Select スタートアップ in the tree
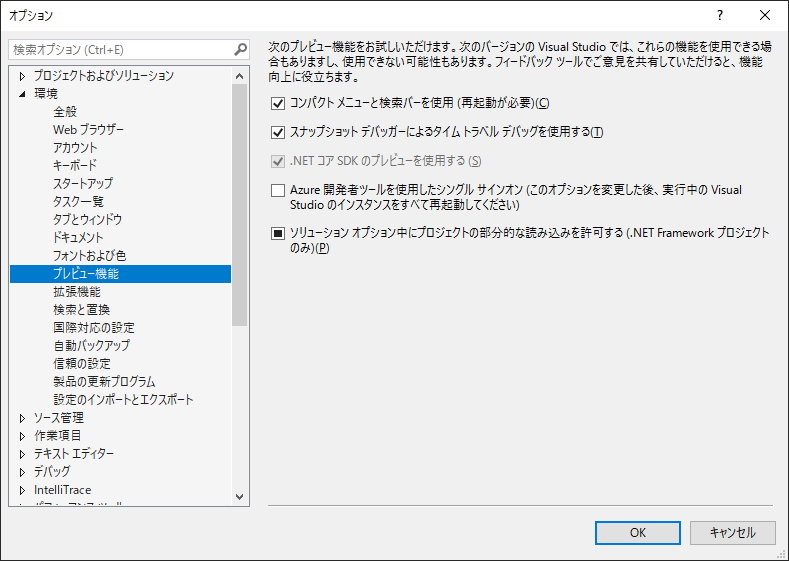789x561 pixels. 83,184
